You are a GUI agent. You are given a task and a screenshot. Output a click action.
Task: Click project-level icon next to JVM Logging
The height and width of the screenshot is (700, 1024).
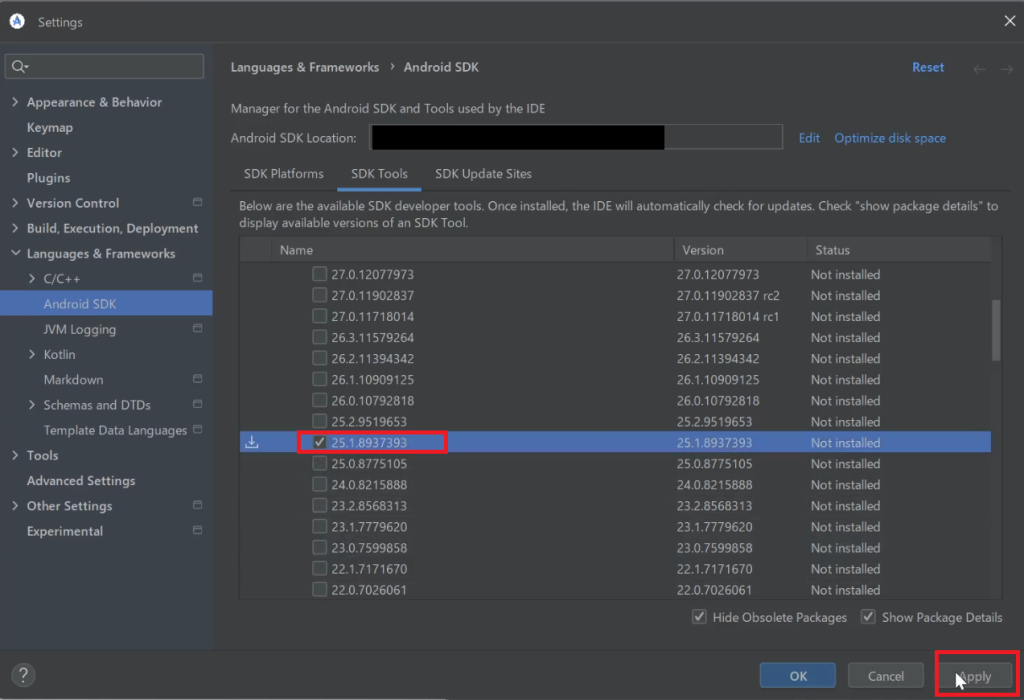tap(197, 329)
